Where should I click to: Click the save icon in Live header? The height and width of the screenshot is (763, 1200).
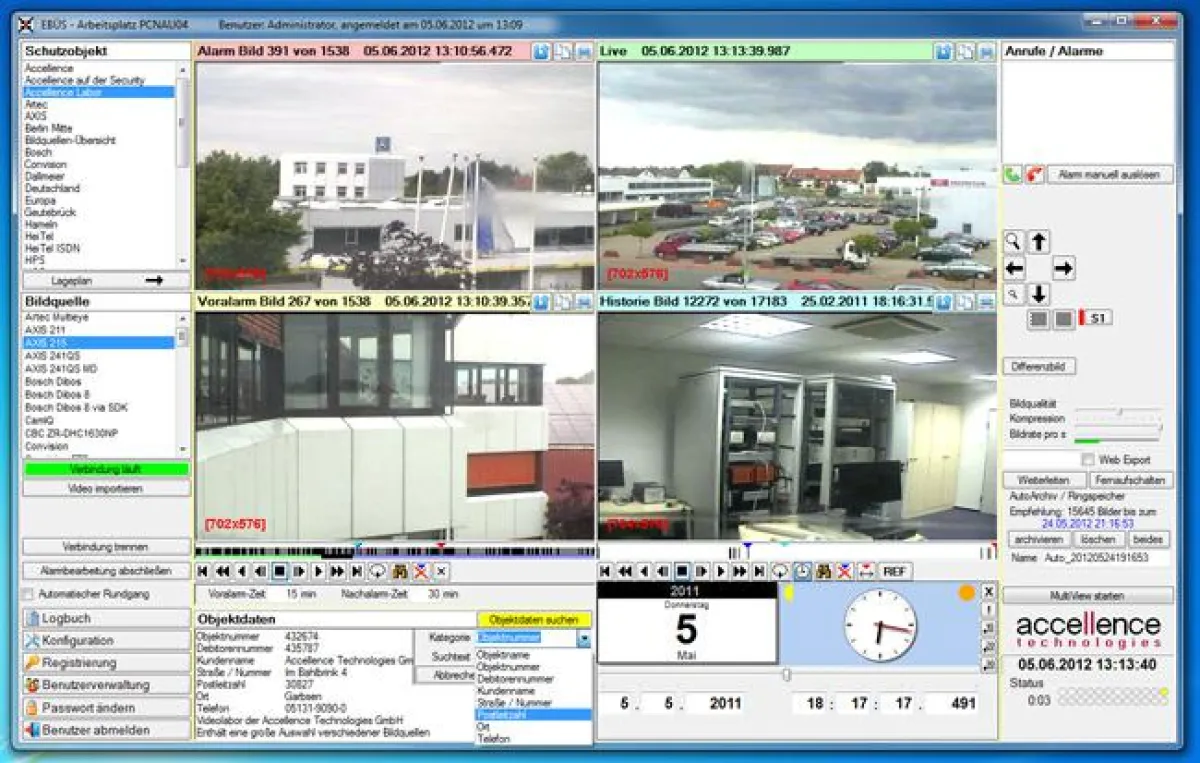tap(986, 51)
